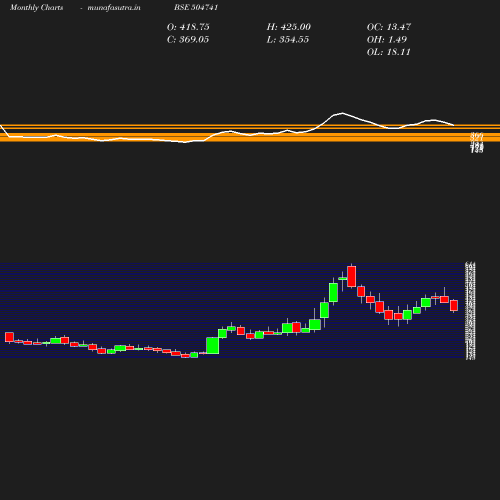This screenshot has width=500, height=500.
Task: Click the last red candlestick on the right
Action: [454, 305]
